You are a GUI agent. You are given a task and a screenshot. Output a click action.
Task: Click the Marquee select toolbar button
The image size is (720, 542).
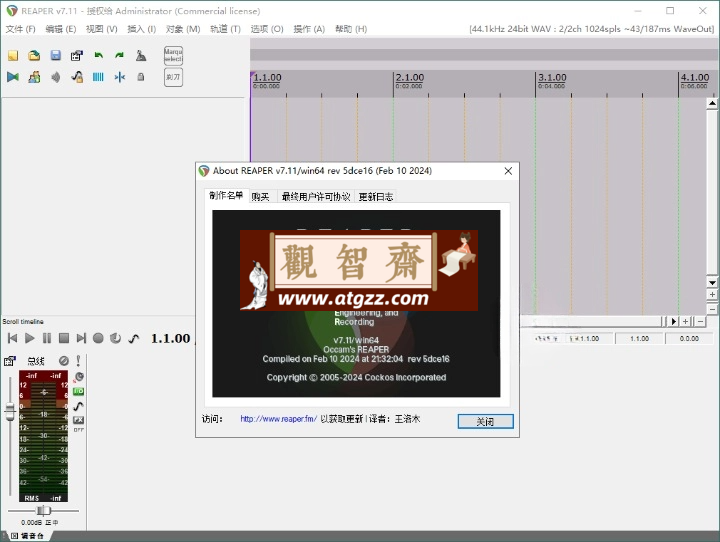173,55
